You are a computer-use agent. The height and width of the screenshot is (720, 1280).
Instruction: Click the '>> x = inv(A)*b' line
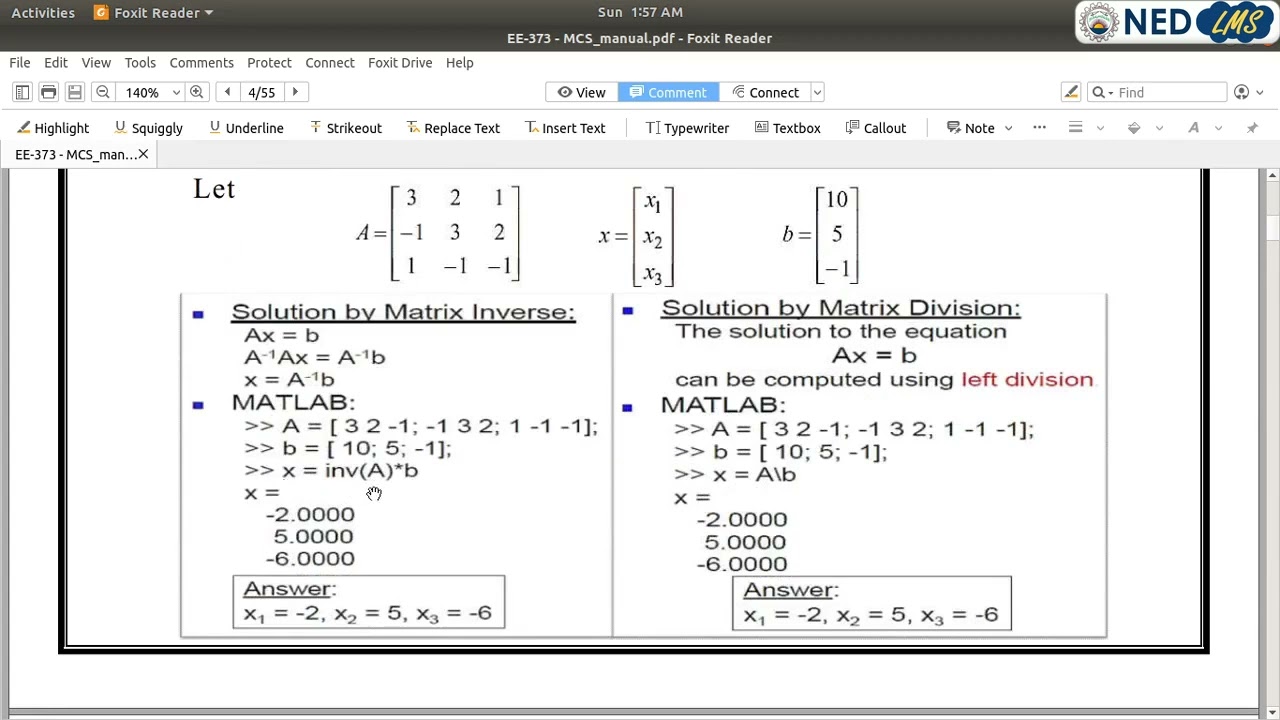pos(331,470)
